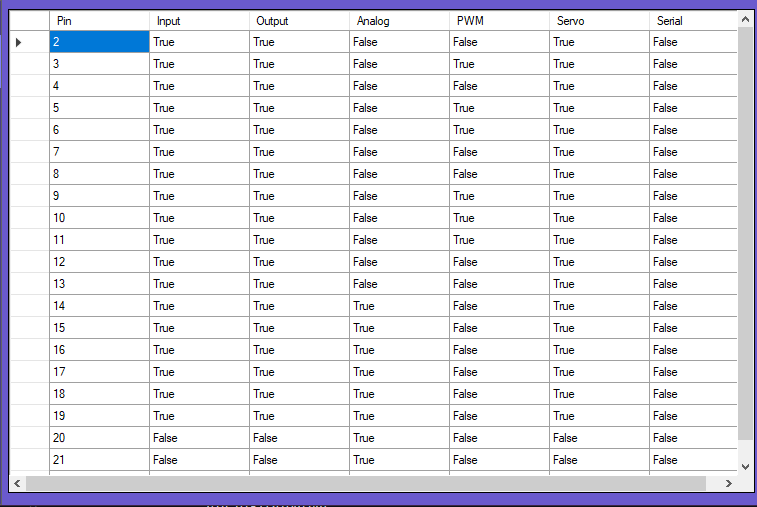The image size is (757, 507).
Task: Click Analog value True in pin 19 row
Action: coord(399,415)
